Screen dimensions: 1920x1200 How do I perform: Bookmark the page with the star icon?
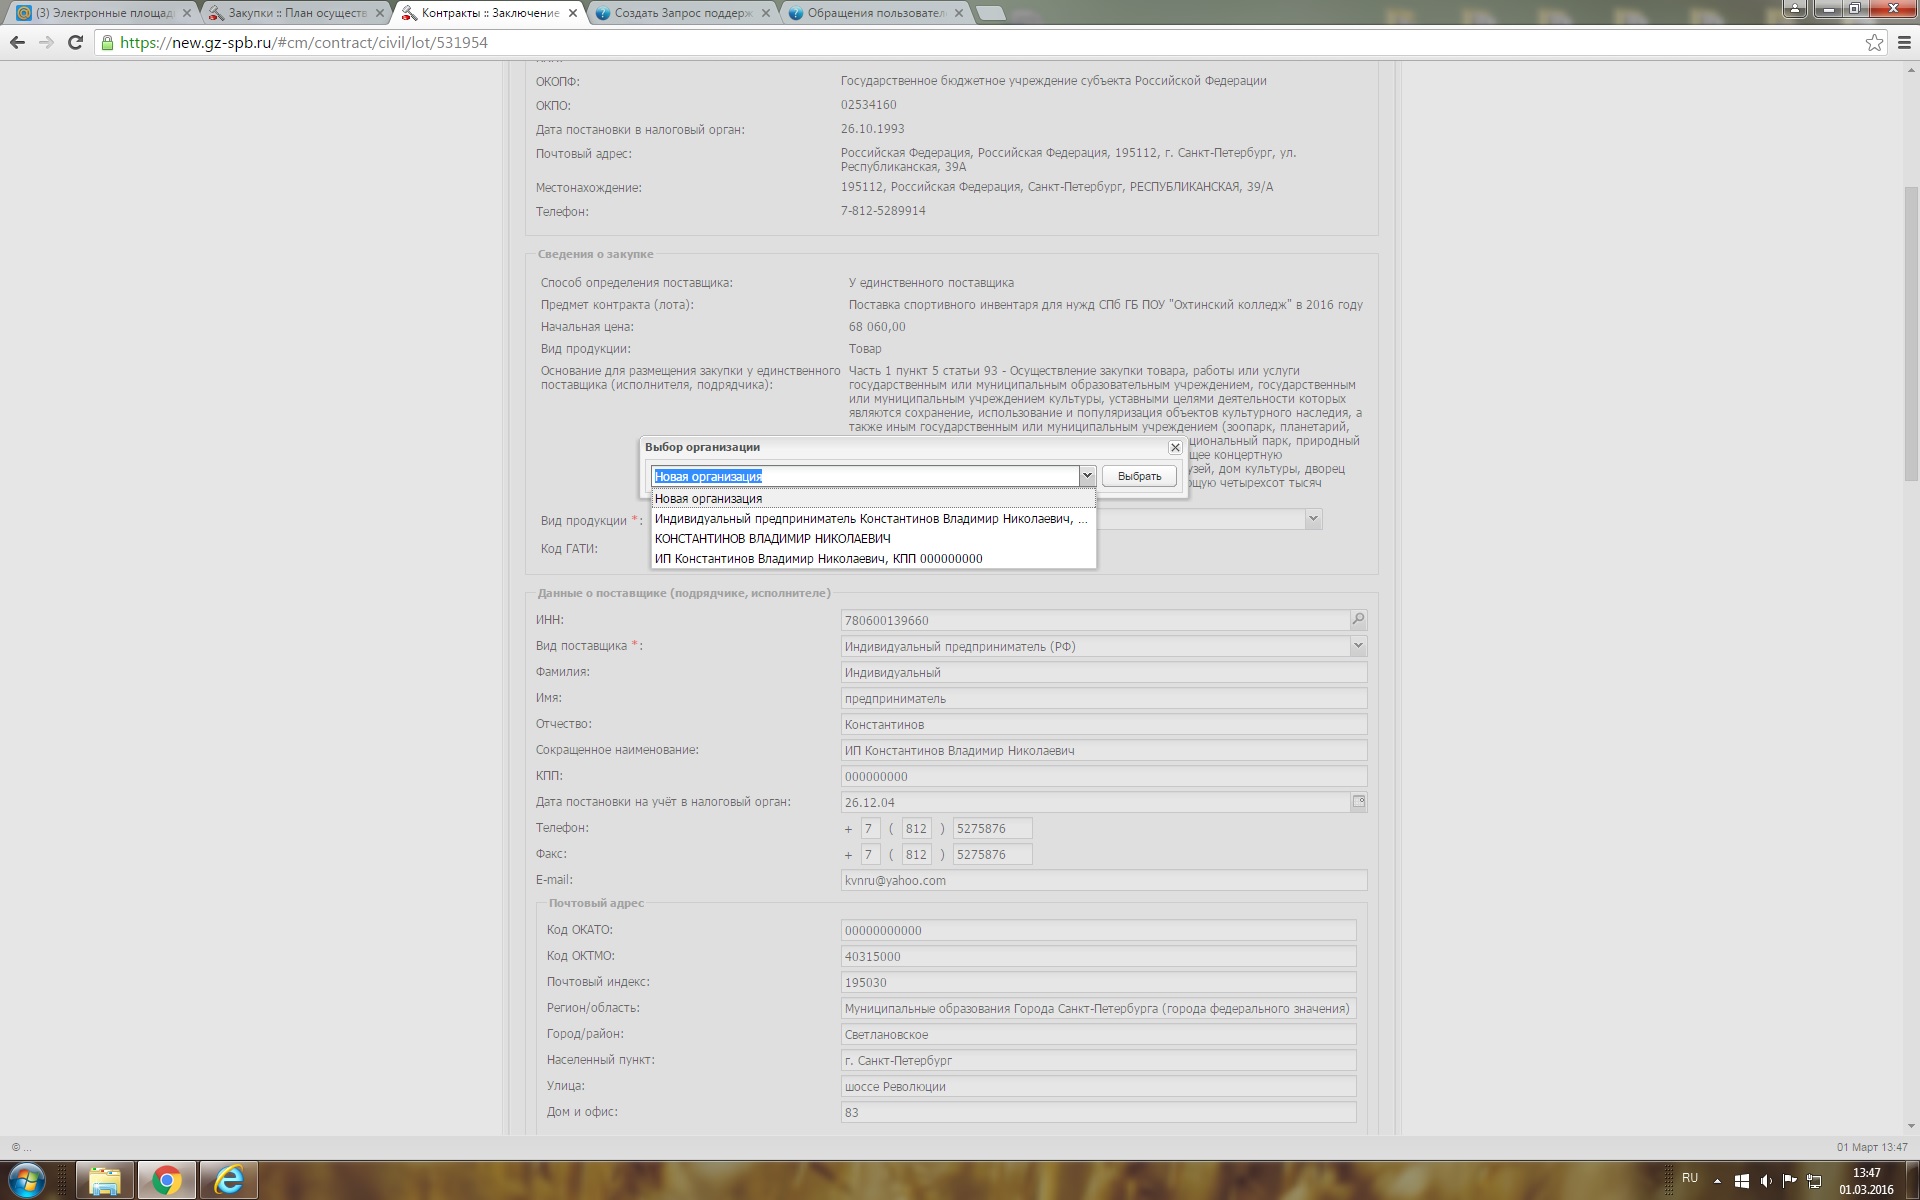pos(1874,42)
